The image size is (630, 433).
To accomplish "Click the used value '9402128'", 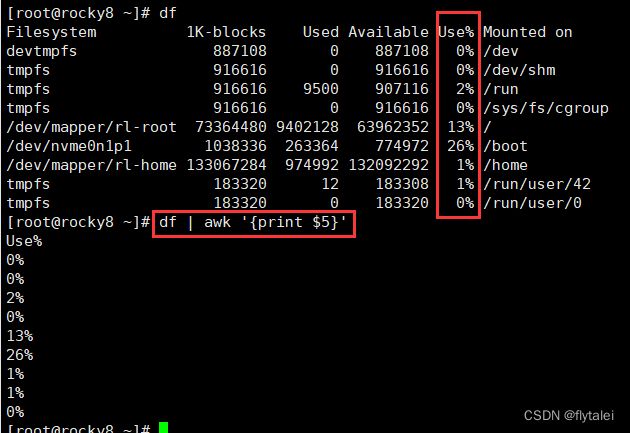I will tap(307, 127).
